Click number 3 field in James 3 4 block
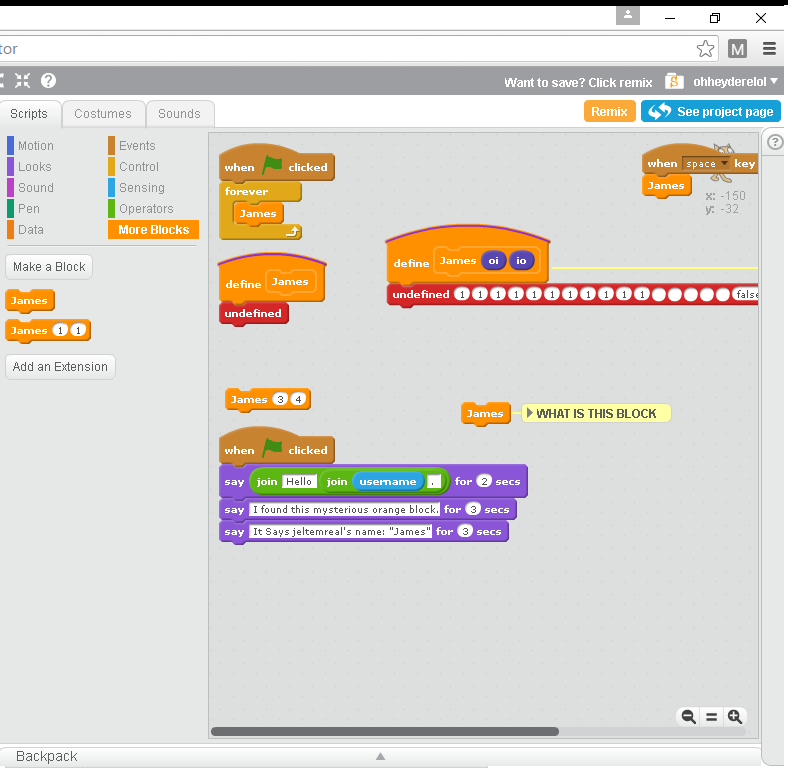This screenshot has height=768, width=788. (x=280, y=400)
